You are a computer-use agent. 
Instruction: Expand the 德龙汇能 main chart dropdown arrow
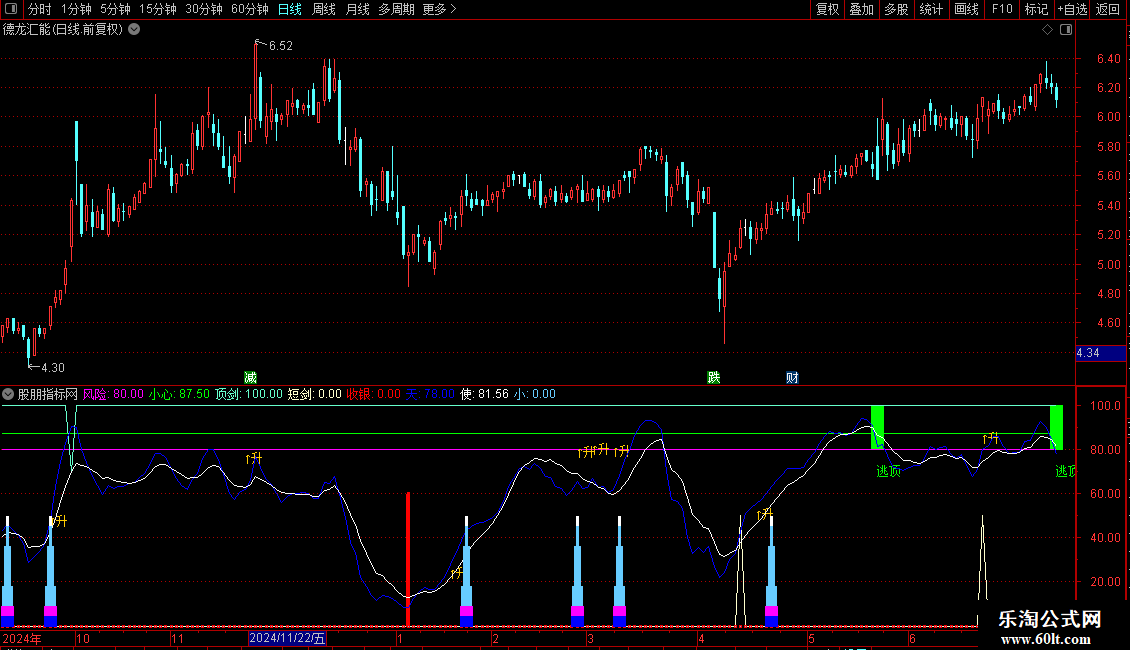(x=134, y=30)
